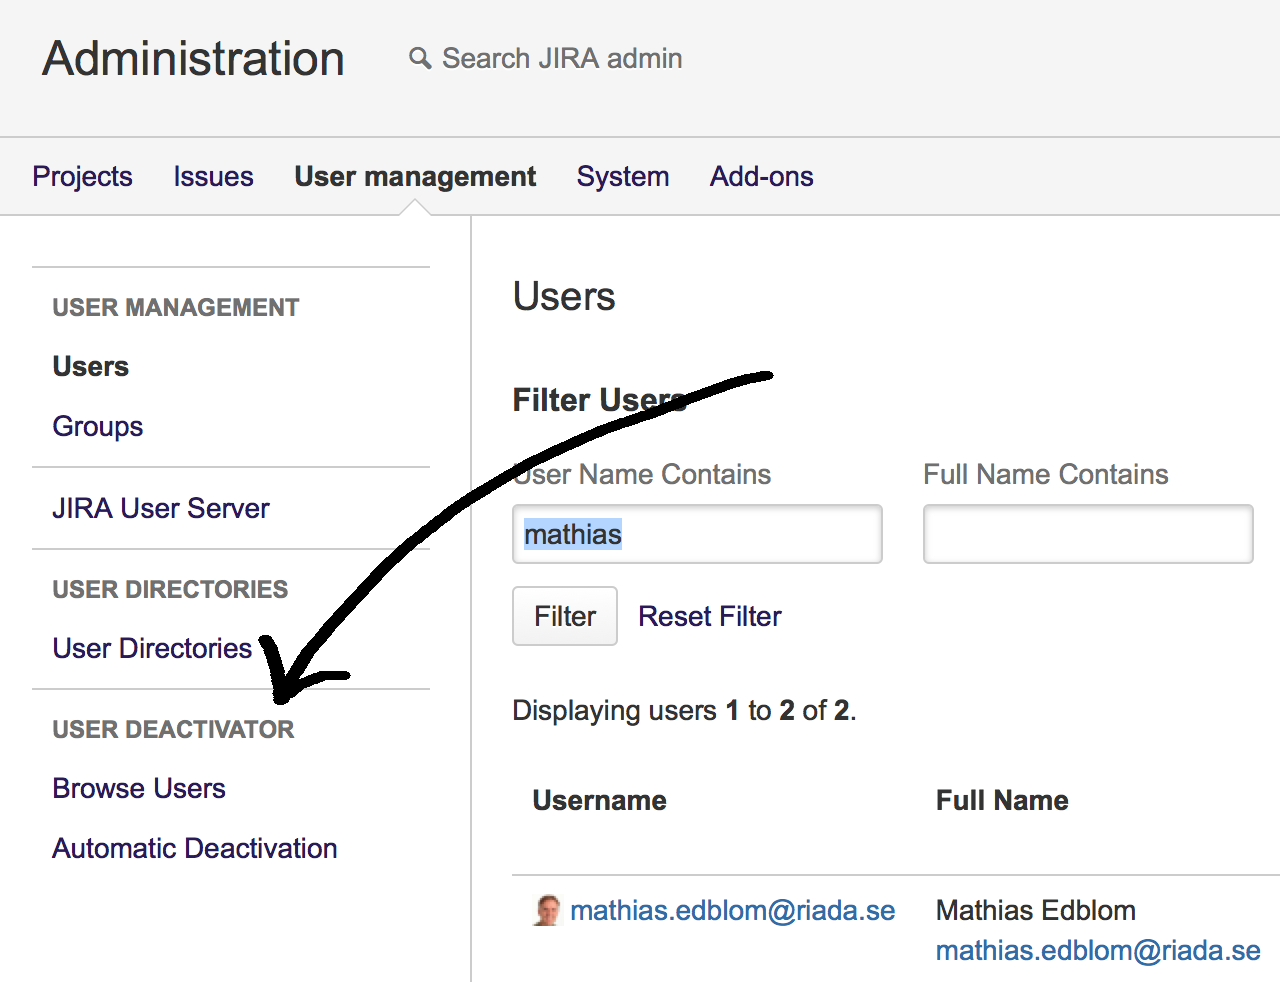
Task: Click the USER MANAGEMENT section heading
Action: (x=176, y=307)
